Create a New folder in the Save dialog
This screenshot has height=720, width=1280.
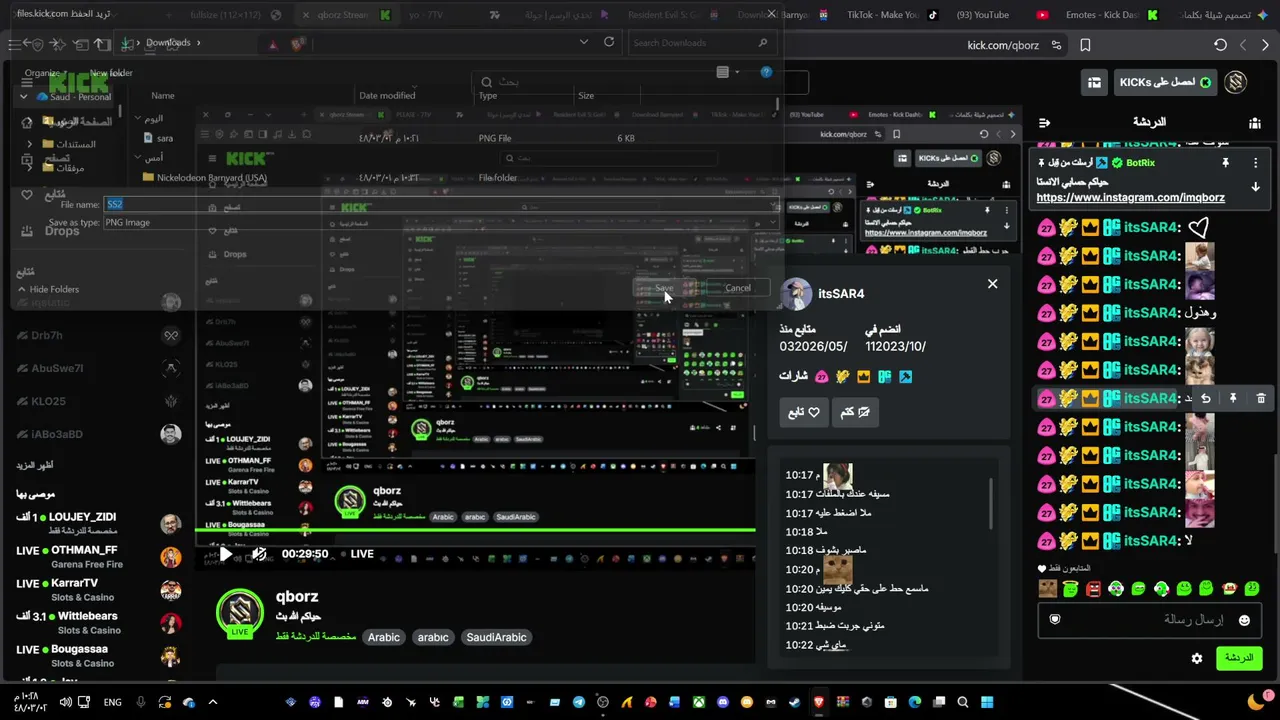click(x=111, y=72)
